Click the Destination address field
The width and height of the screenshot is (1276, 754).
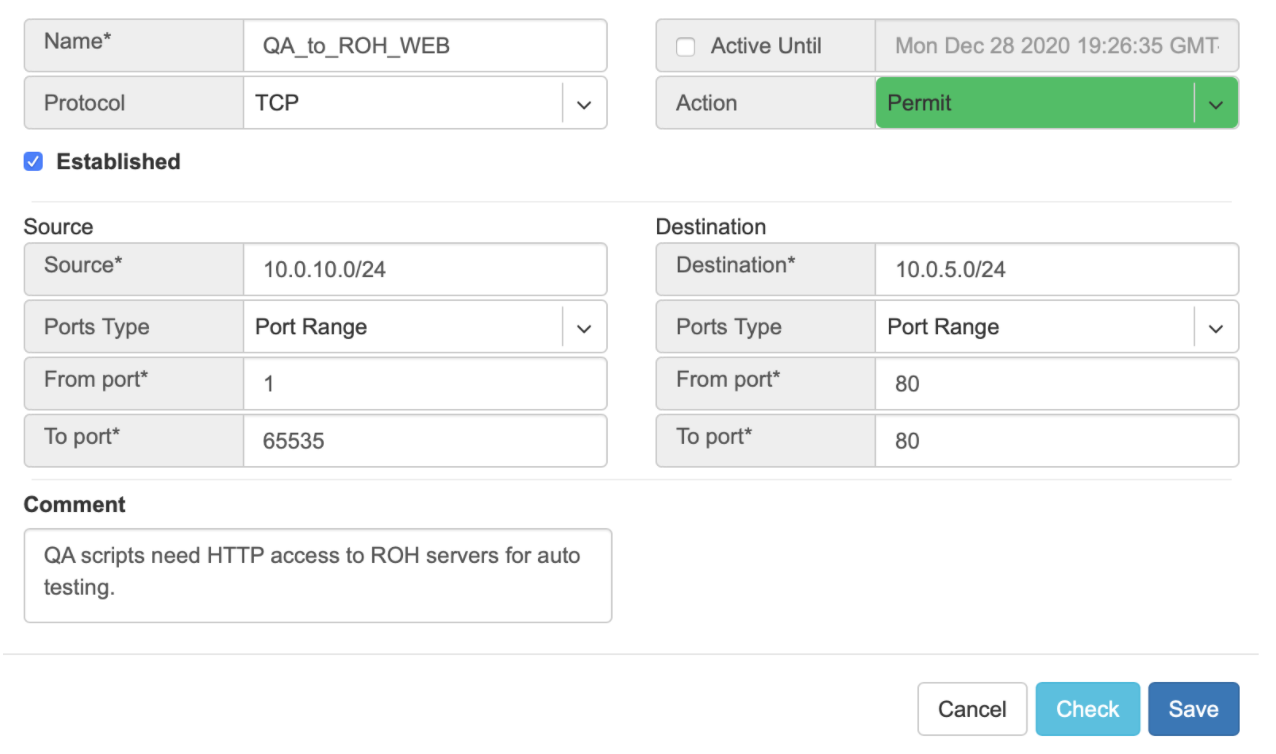point(1056,270)
